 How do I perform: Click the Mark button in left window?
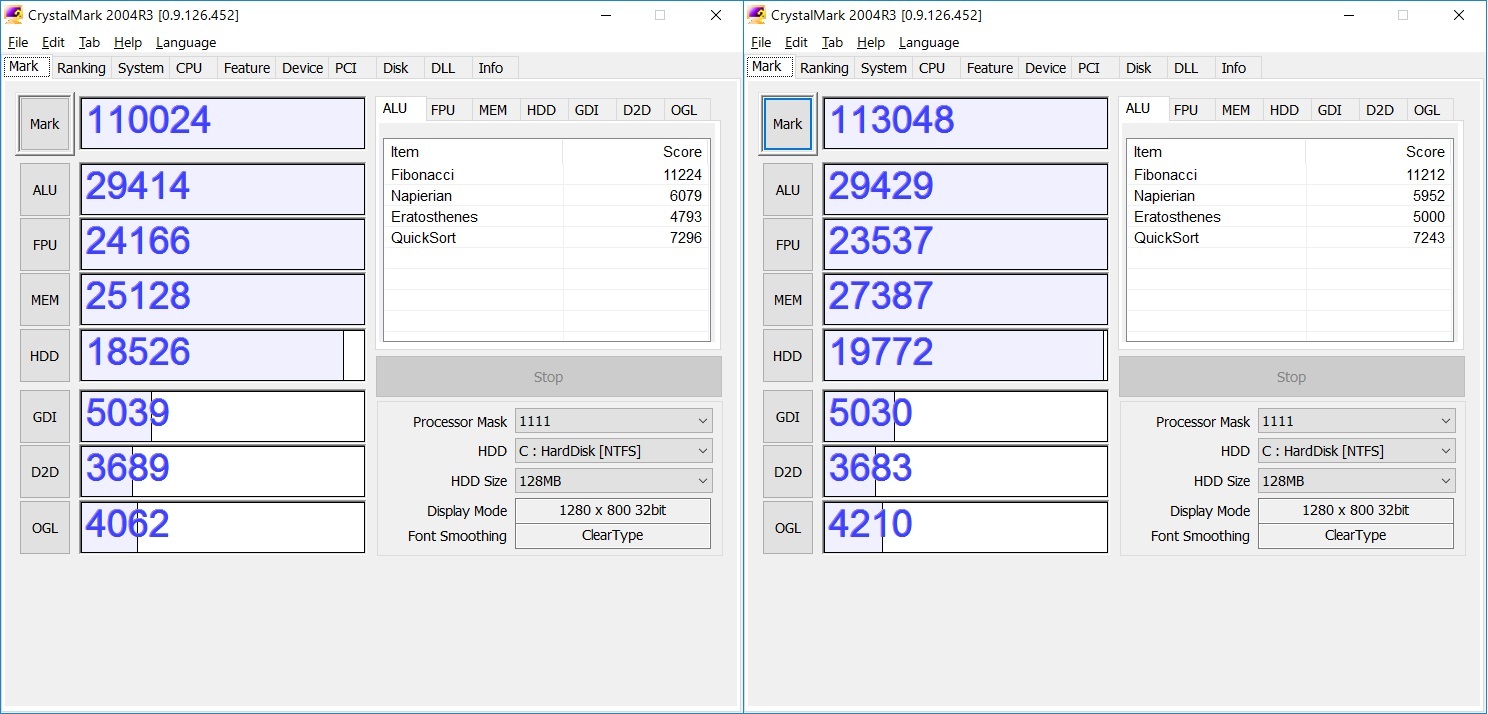(44, 124)
